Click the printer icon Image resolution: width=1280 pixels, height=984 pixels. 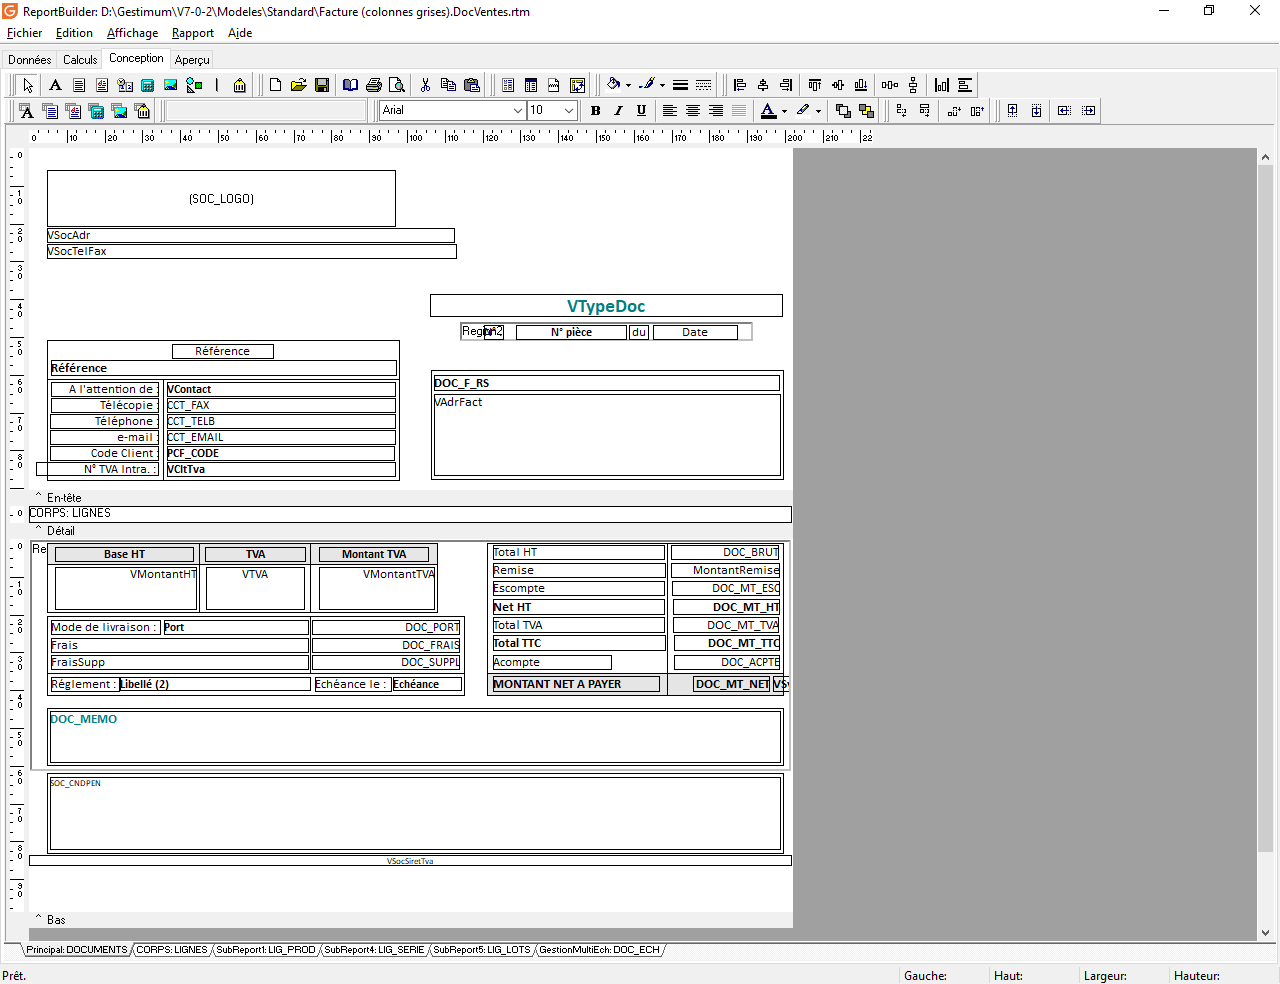pos(374,85)
